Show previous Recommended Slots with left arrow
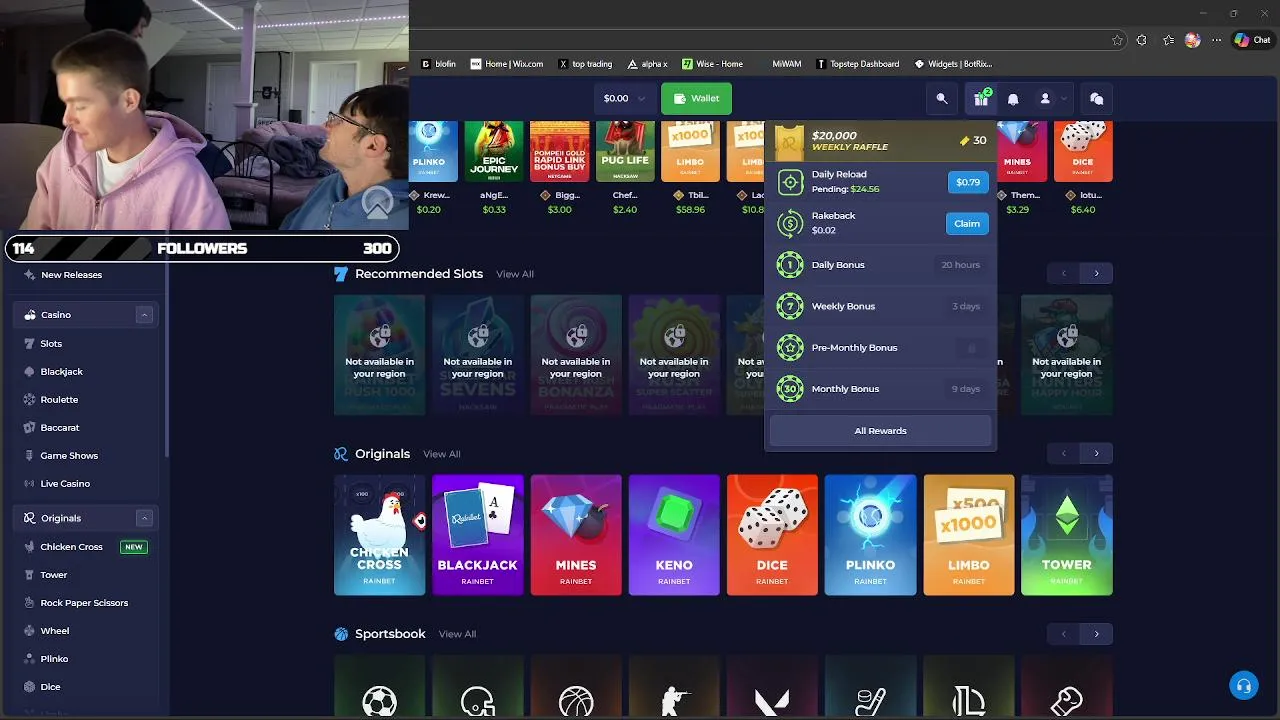This screenshot has width=1280, height=720. (1063, 273)
